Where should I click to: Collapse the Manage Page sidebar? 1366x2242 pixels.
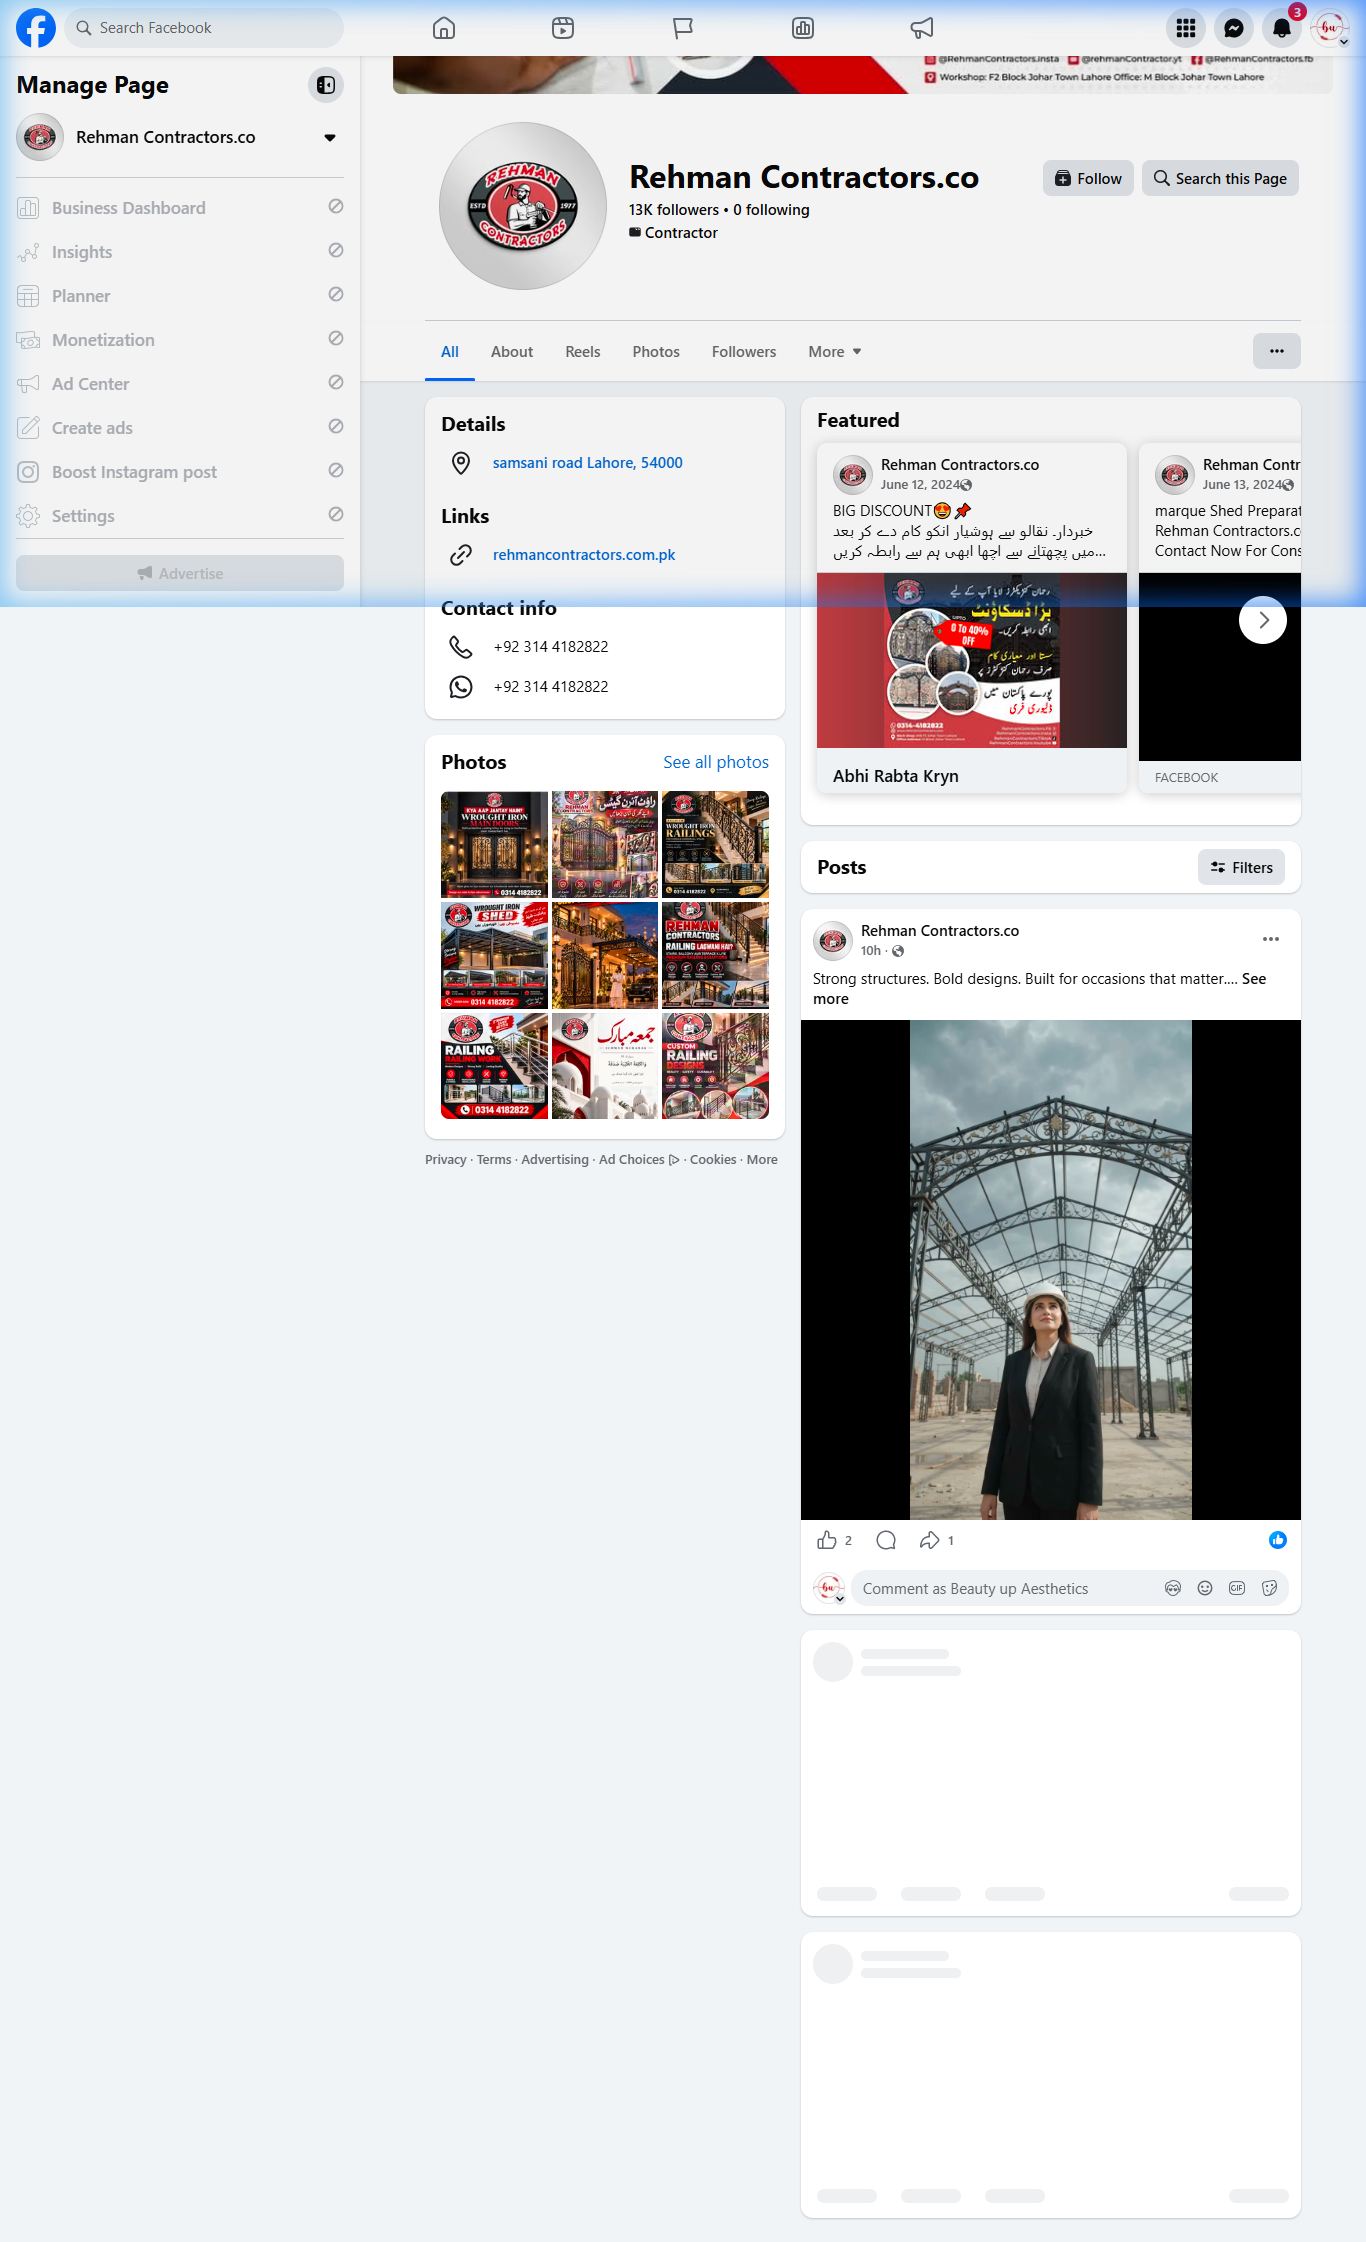click(x=326, y=85)
